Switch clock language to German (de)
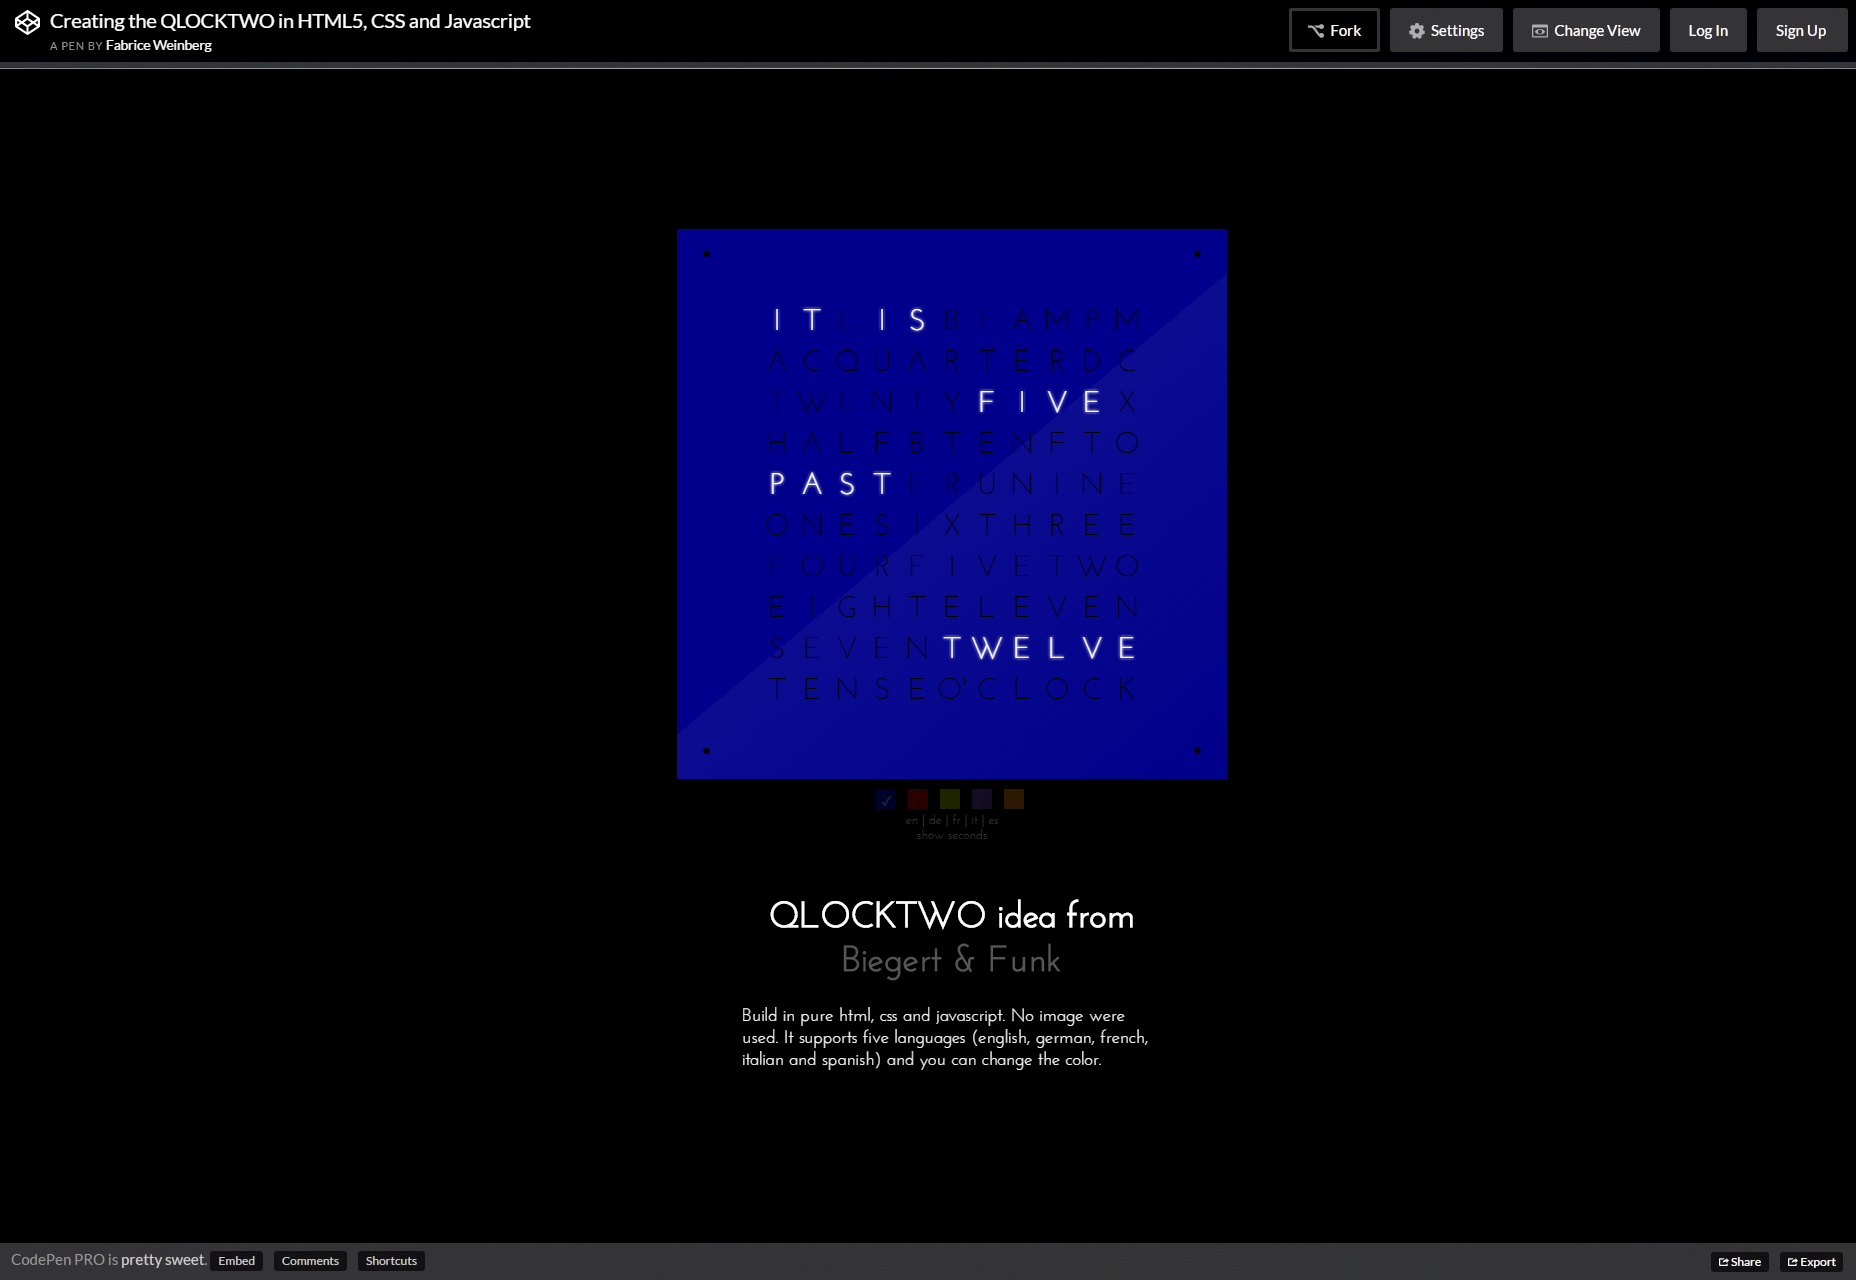The height and width of the screenshot is (1280, 1856). point(935,820)
